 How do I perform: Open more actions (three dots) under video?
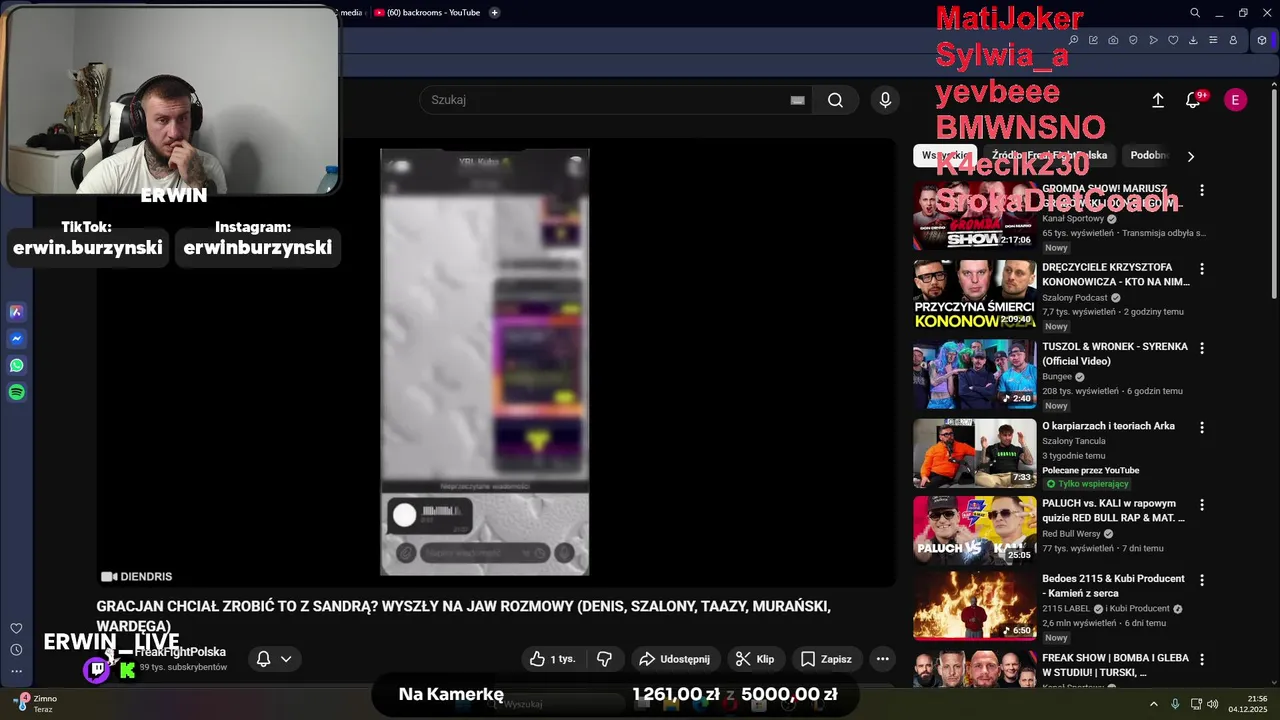(x=882, y=659)
